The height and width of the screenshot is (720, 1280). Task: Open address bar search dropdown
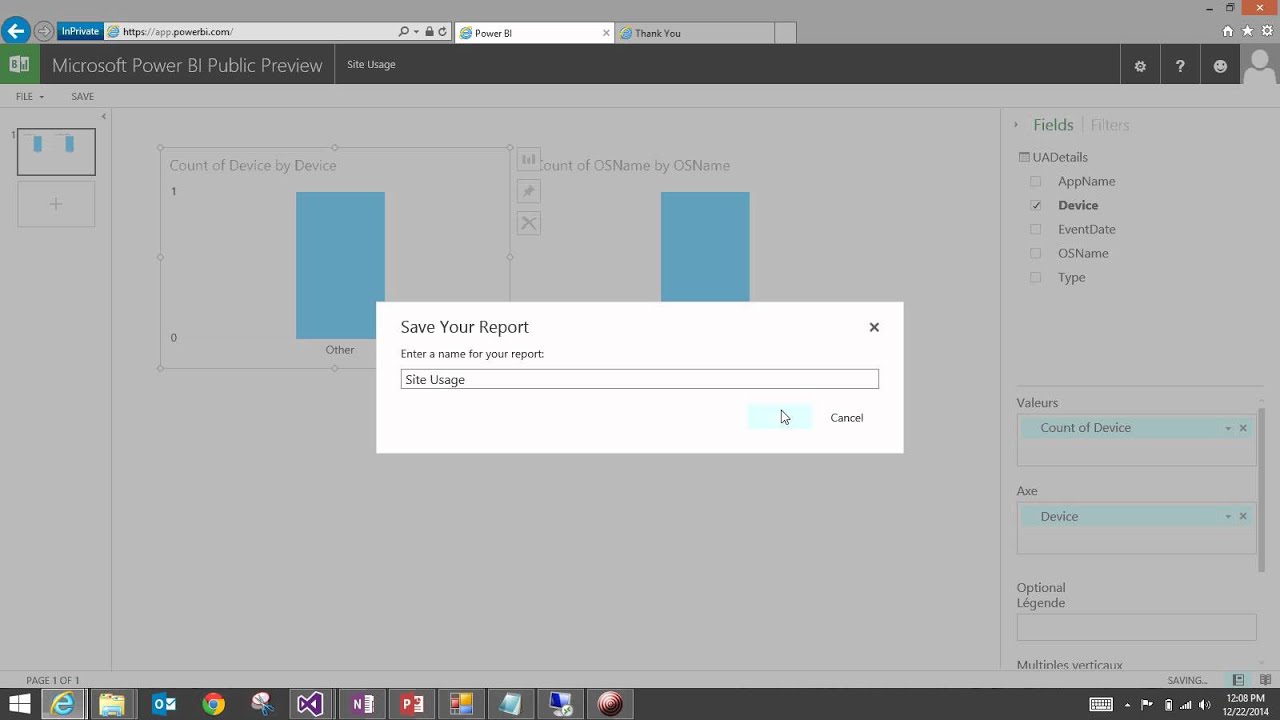click(x=416, y=32)
